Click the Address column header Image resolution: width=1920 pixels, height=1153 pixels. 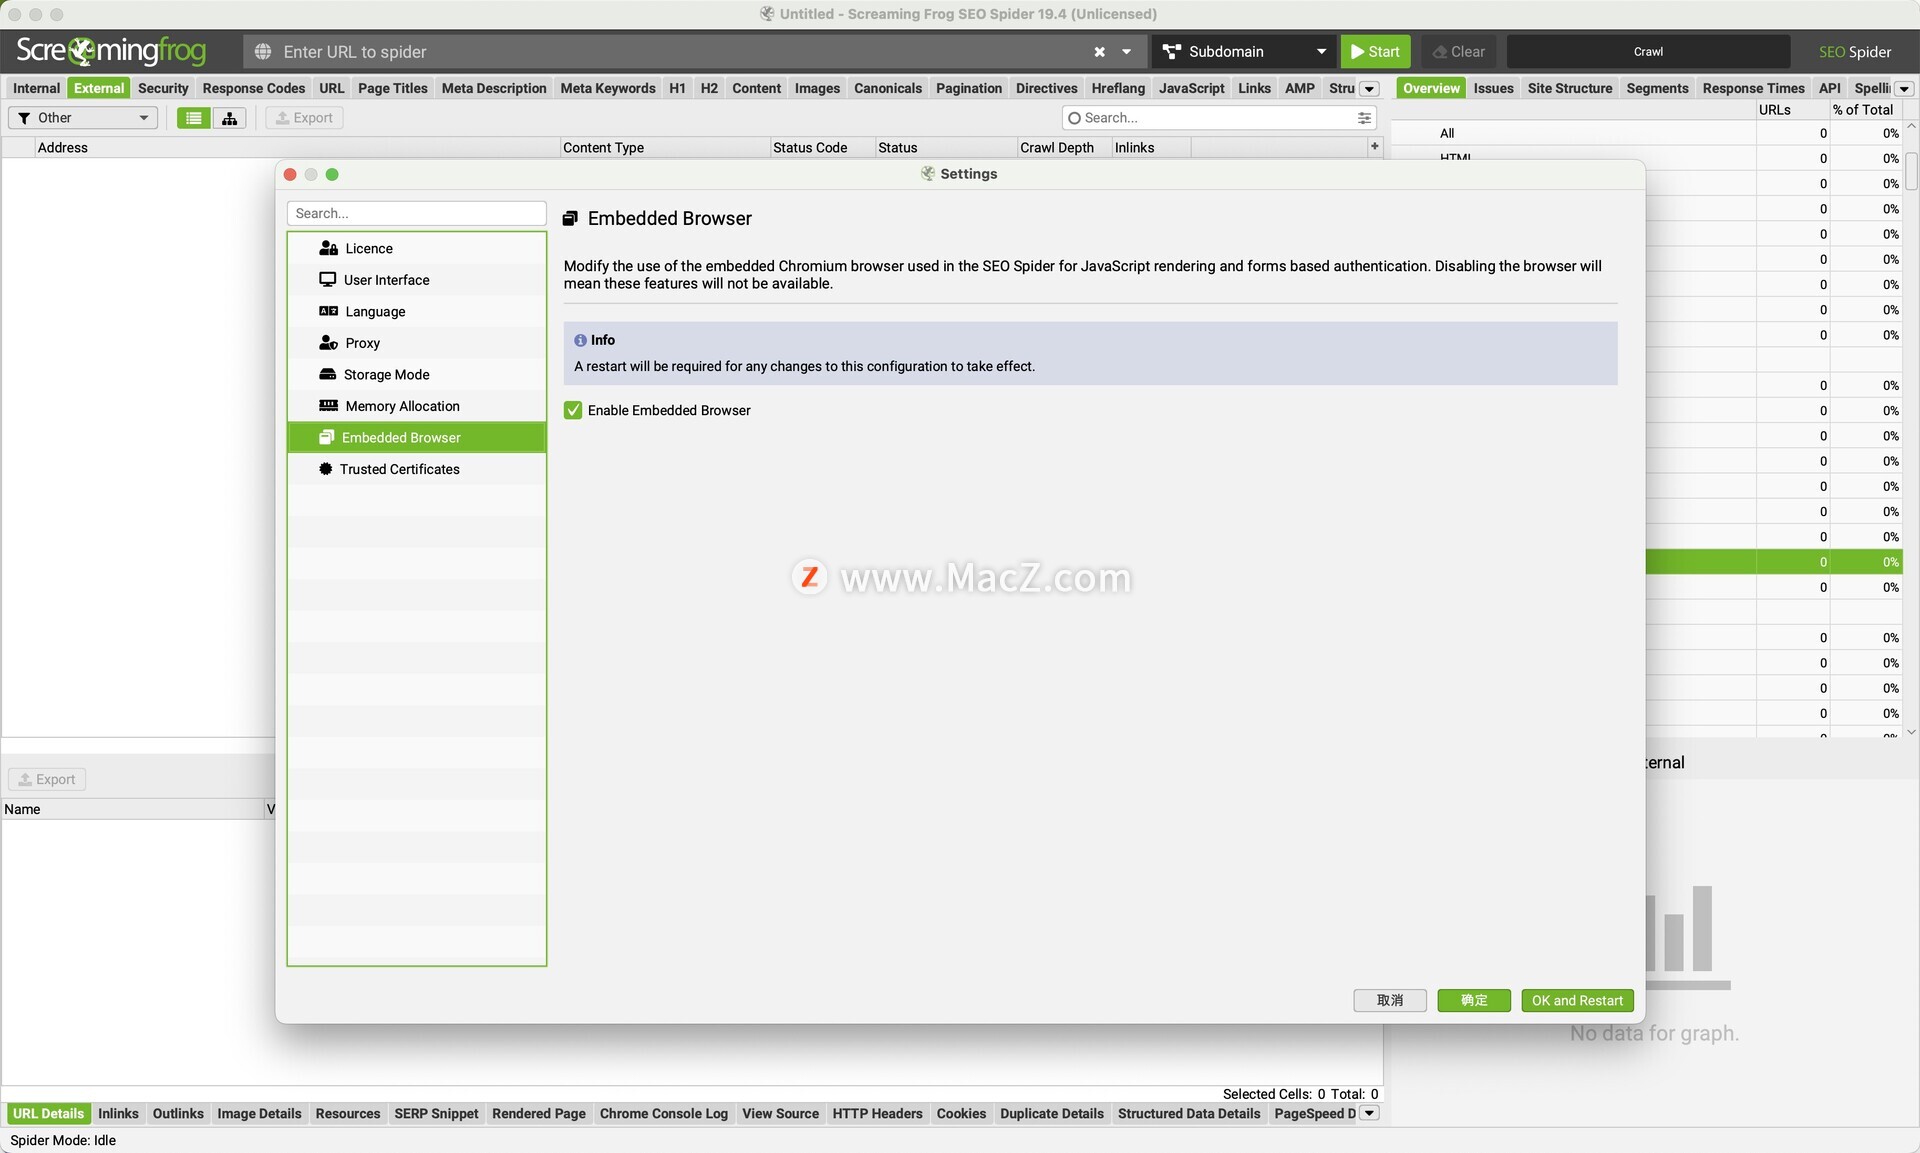(297, 147)
